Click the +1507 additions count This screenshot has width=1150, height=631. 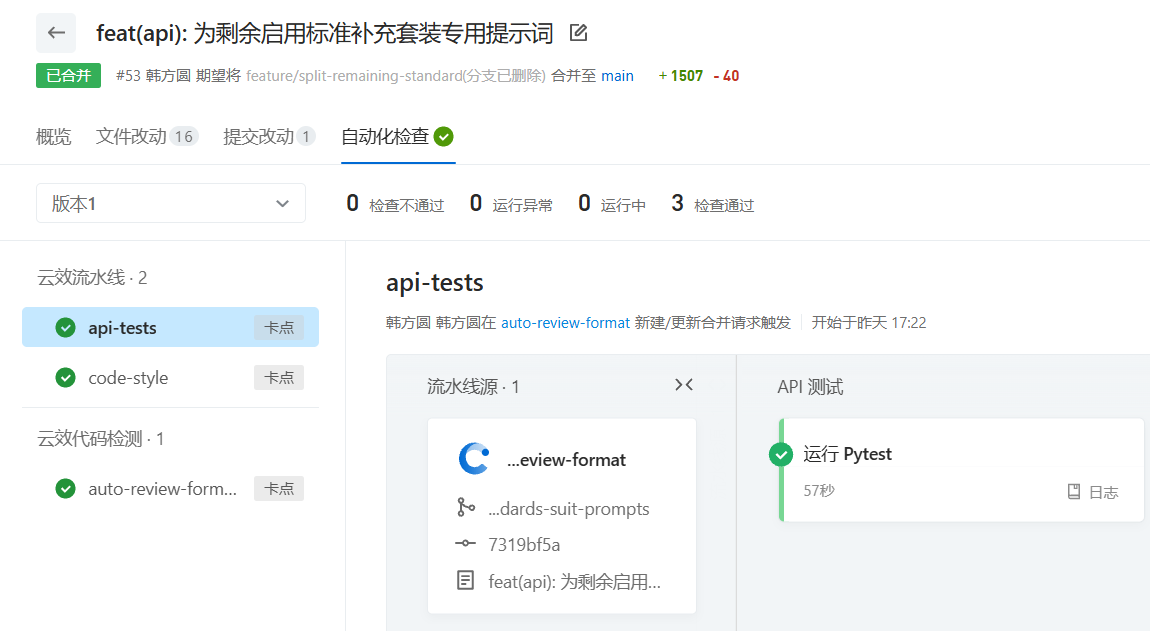coord(681,76)
